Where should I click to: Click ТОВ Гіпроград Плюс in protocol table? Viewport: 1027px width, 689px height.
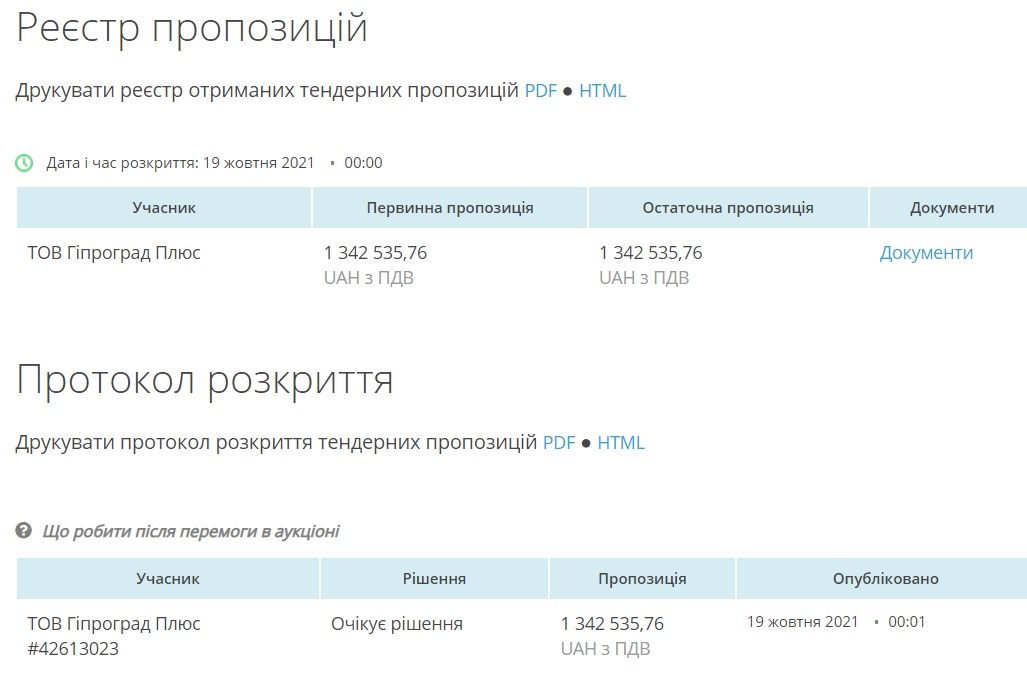(x=114, y=624)
